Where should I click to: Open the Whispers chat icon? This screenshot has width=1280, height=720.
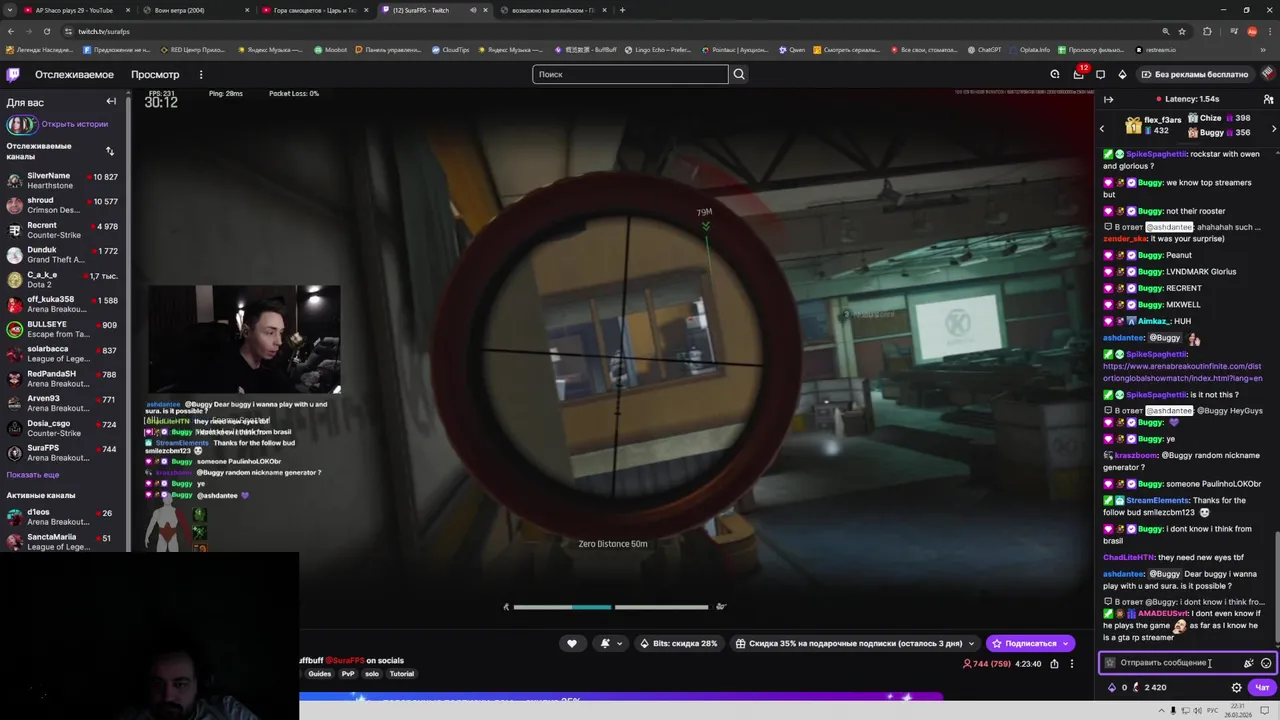coord(1100,74)
